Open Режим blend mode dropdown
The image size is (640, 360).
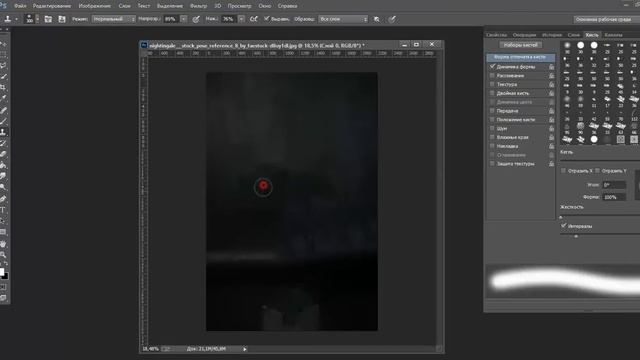[113, 19]
